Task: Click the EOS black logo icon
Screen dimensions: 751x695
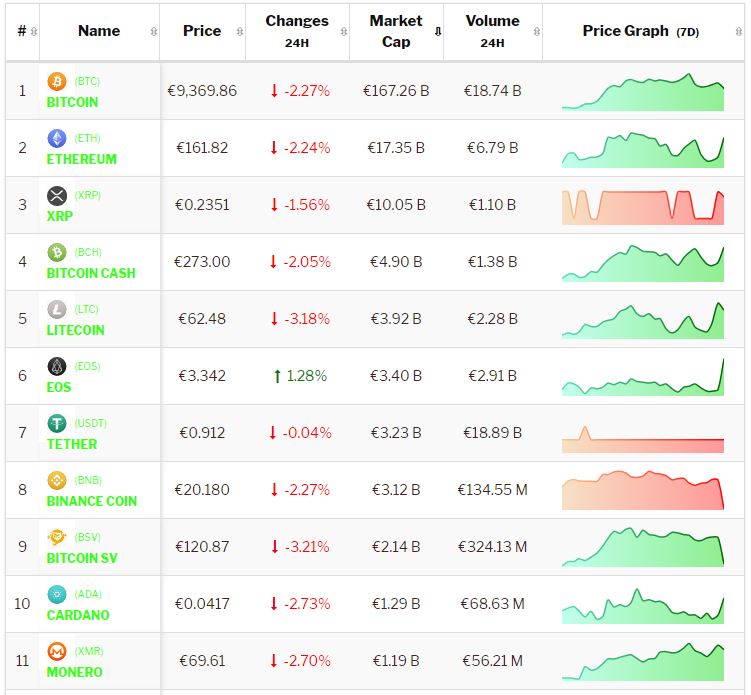Action: (57, 367)
